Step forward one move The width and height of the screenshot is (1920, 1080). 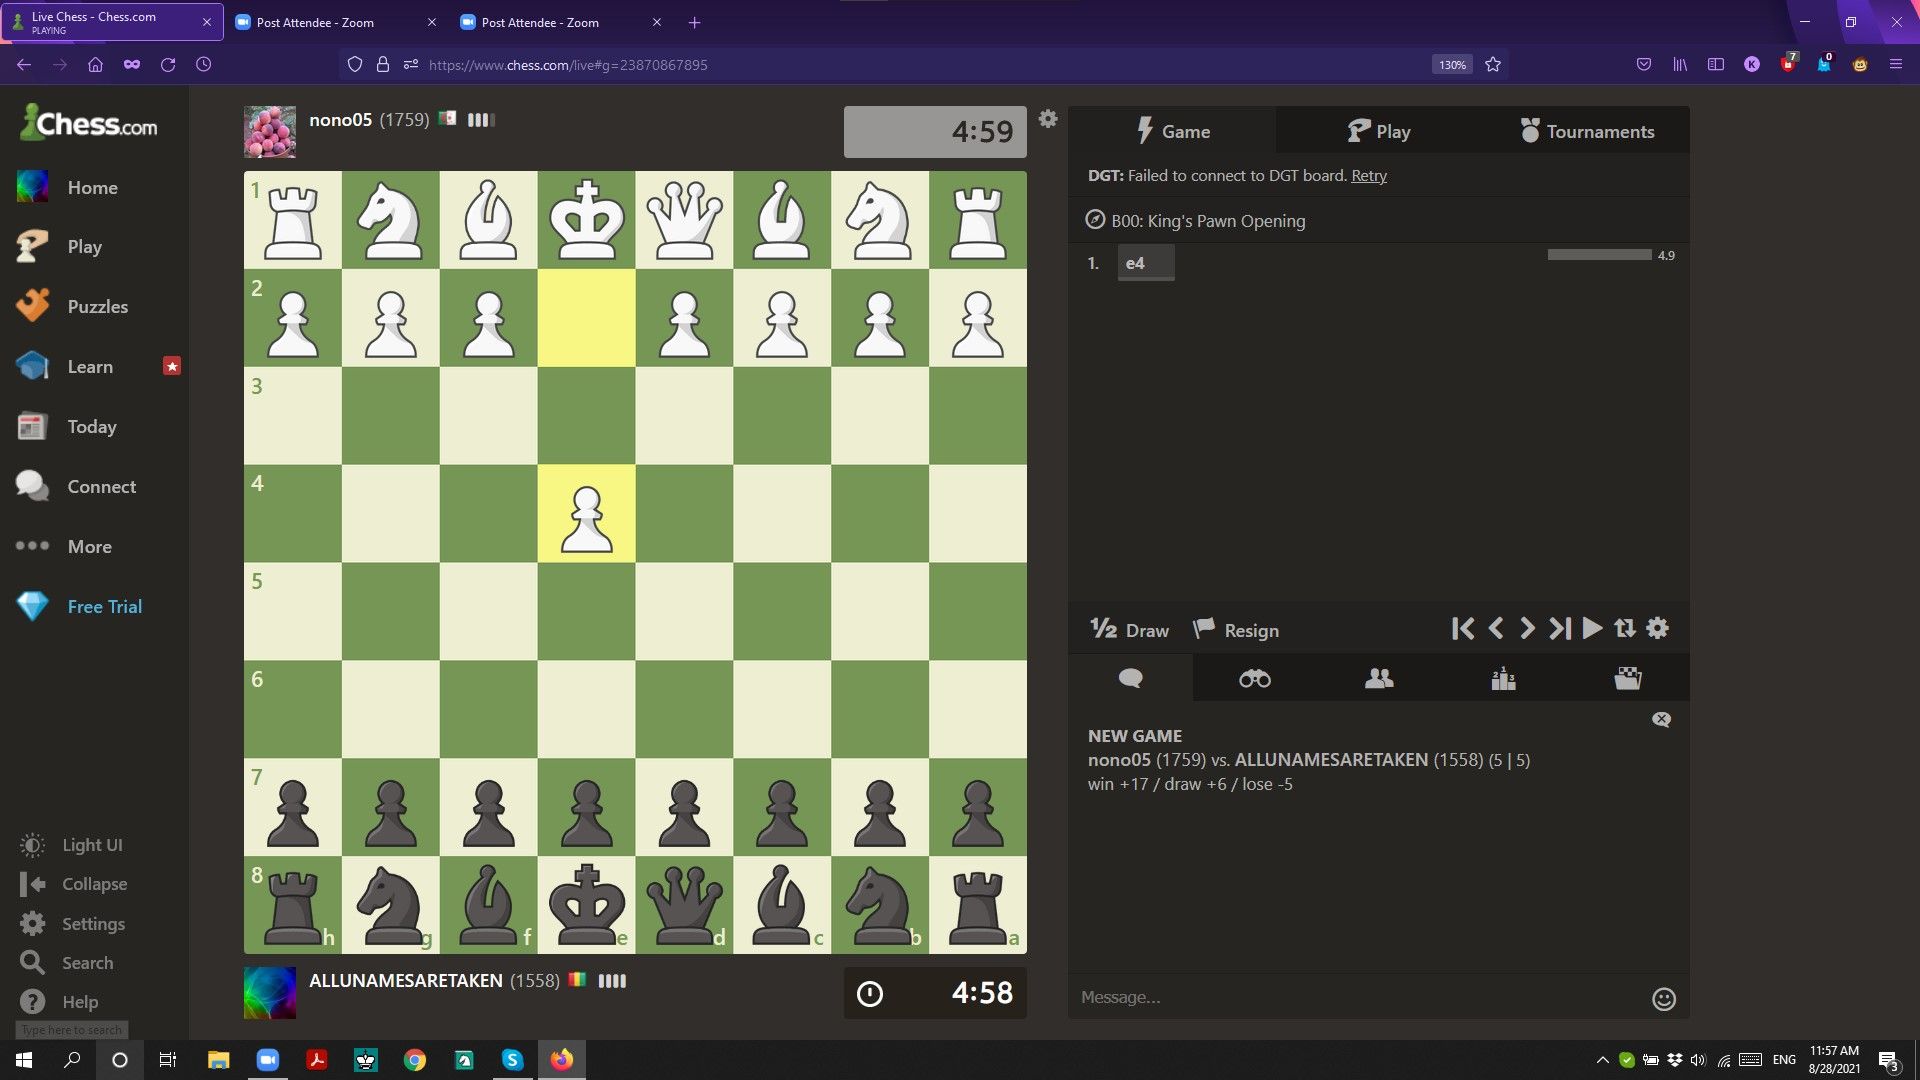1527,628
